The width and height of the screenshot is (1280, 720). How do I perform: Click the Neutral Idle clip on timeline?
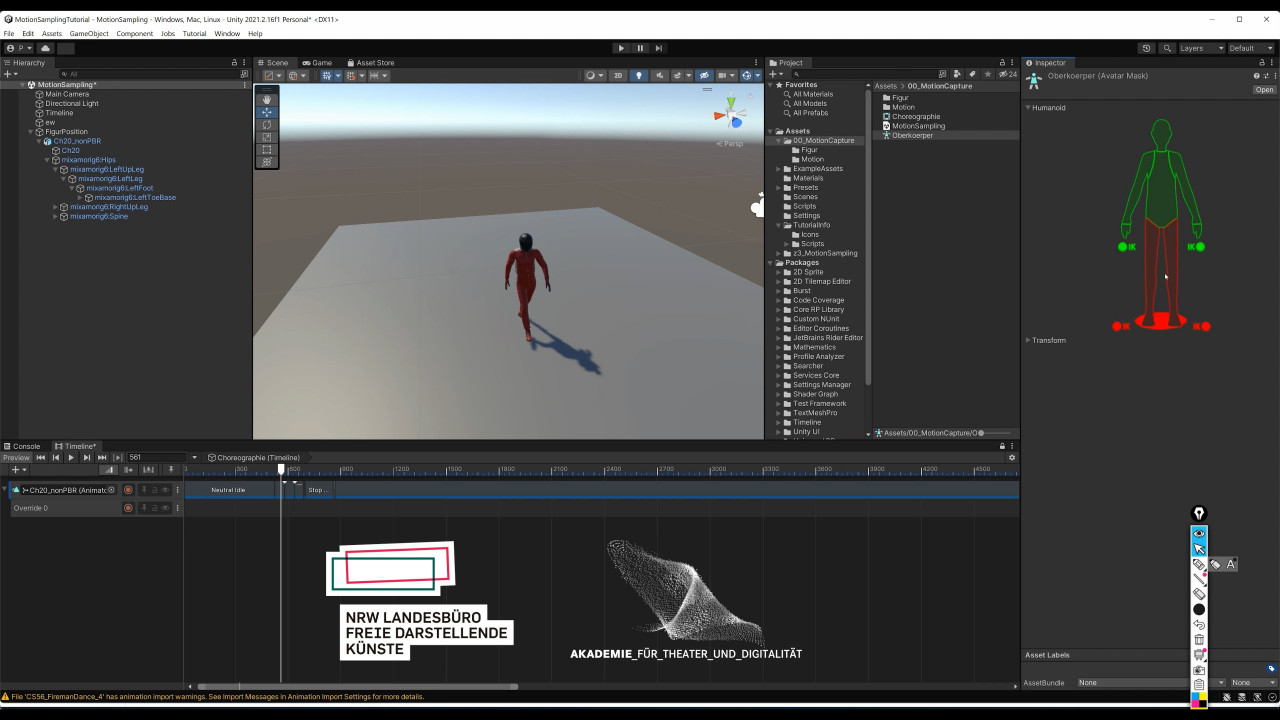click(228, 490)
